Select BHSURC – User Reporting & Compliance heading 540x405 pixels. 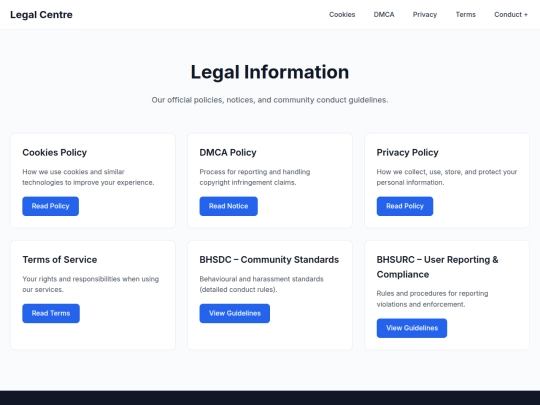pyautogui.click(x=437, y=267)
